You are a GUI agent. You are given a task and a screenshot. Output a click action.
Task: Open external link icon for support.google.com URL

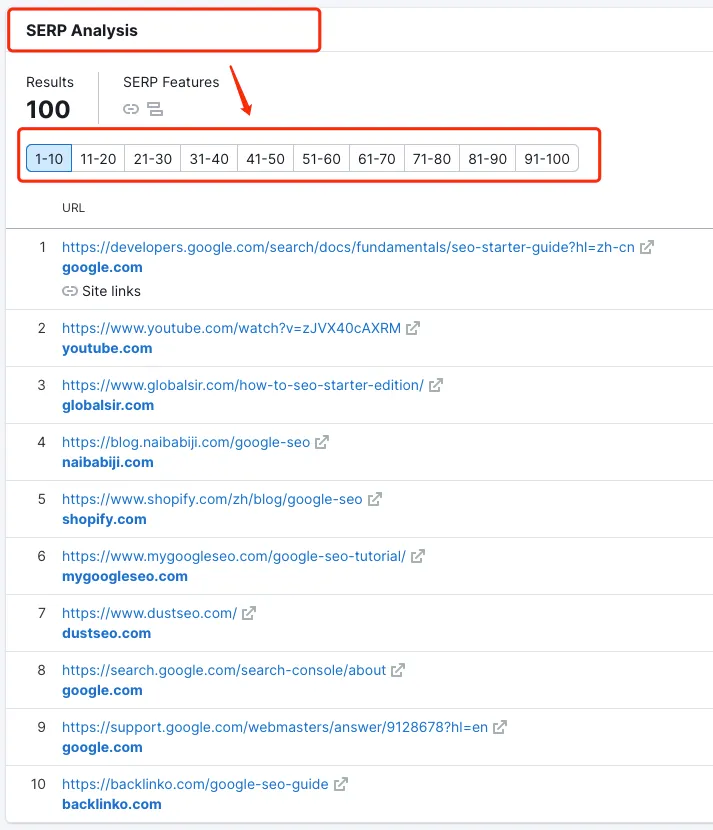500,727
